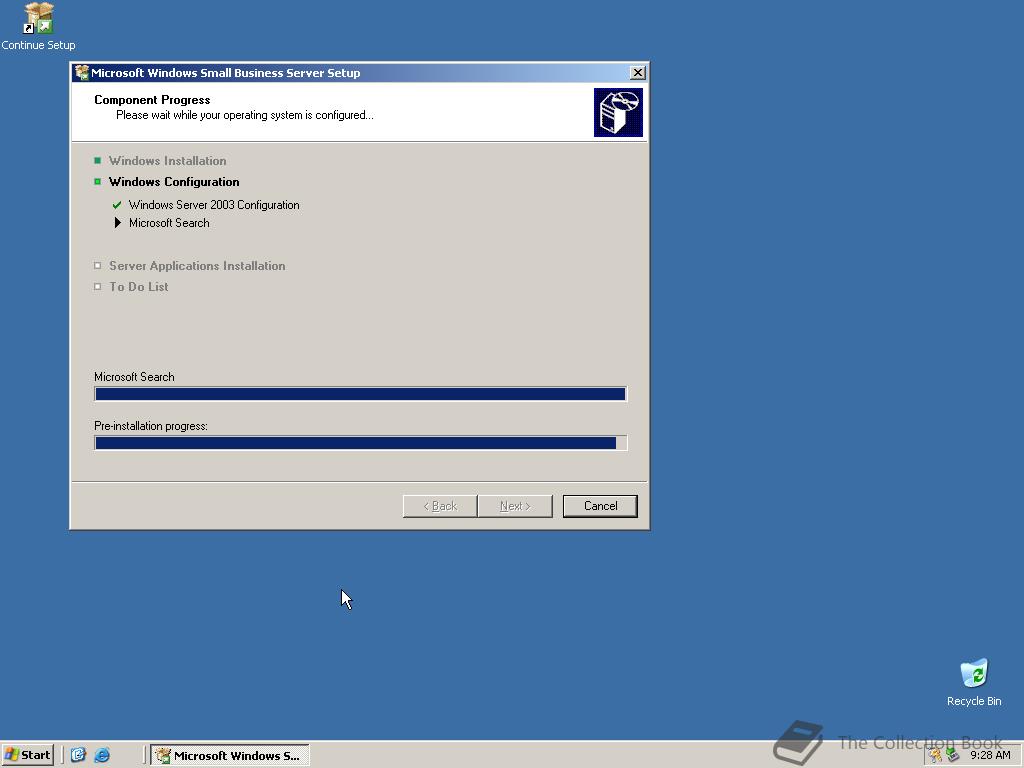Click the Microsoft Search progress bar
This screenshot has height=768, width=1024.
tap(360, 394)
